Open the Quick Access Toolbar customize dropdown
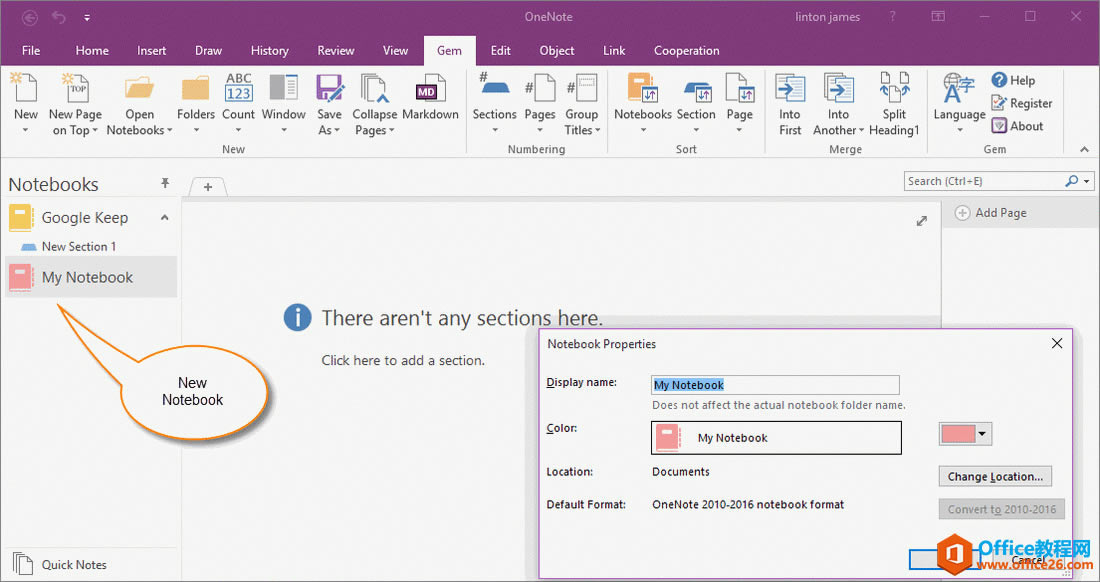This screenshot has height=582, width=1100. point(87,18)
